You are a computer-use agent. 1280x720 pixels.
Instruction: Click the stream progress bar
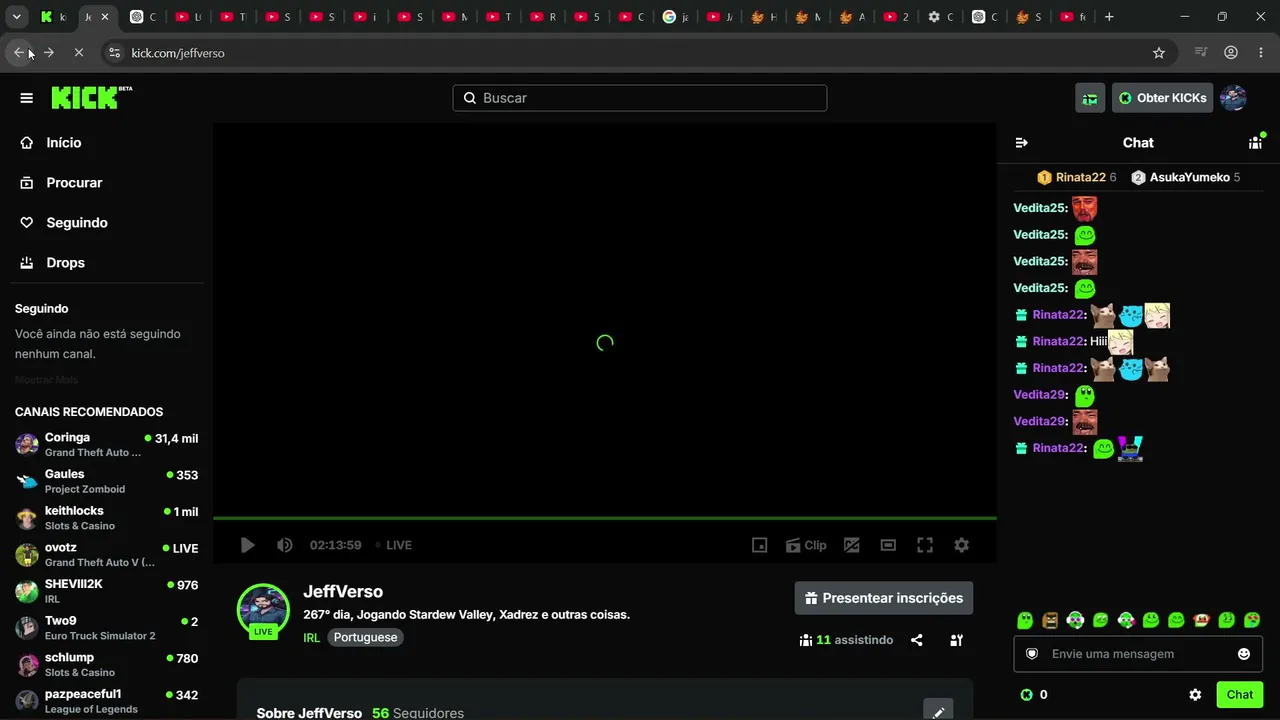click(605, 518)
